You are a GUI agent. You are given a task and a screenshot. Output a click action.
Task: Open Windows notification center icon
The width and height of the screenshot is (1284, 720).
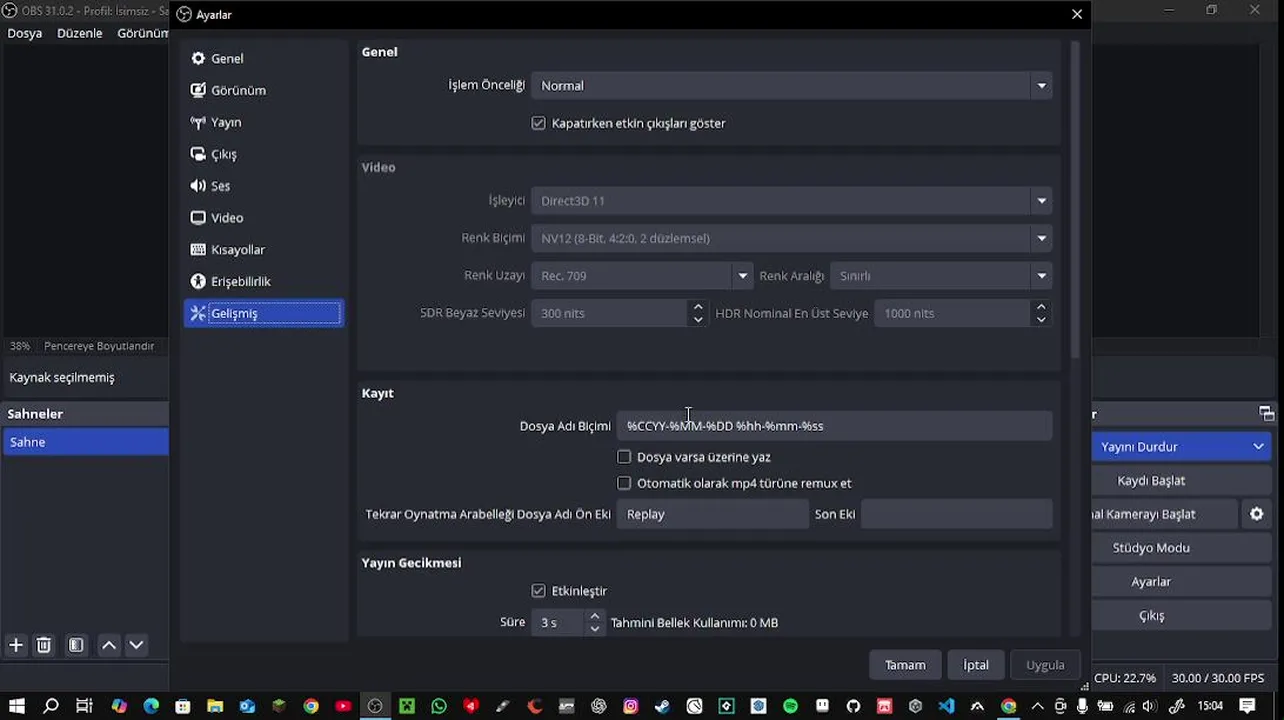coord(1248,706)
